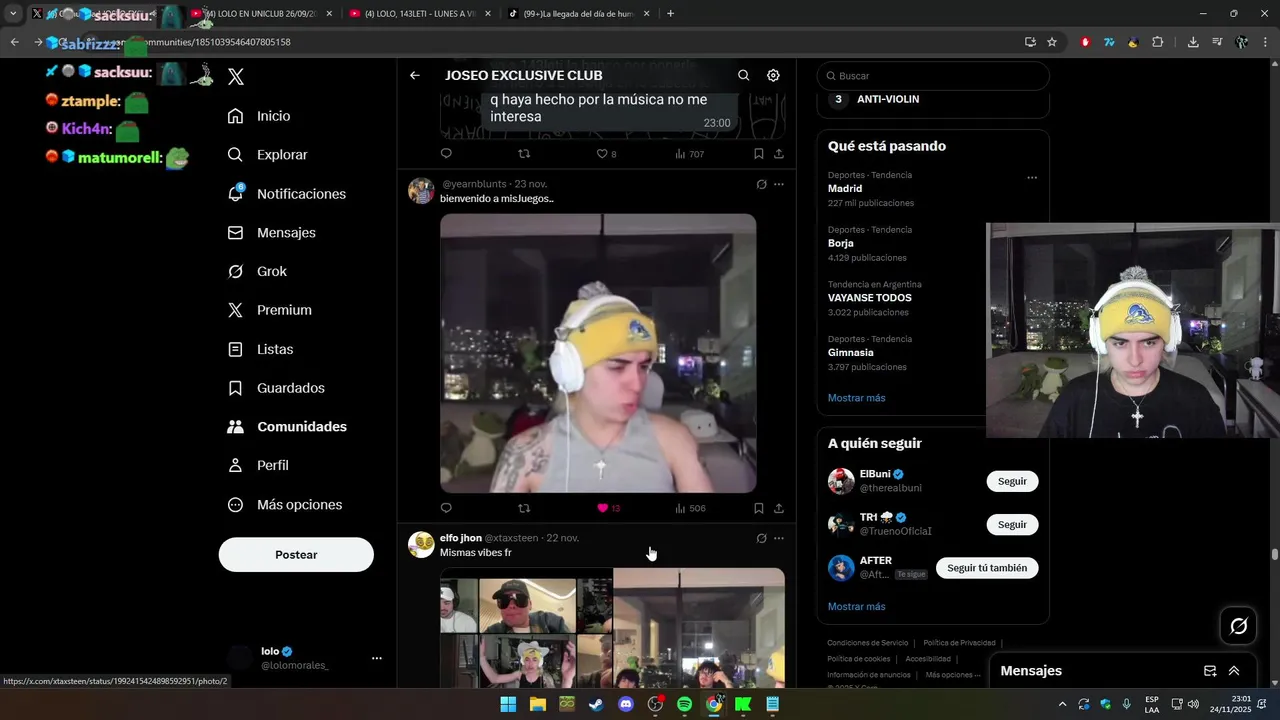1280x720 pixels.
Task: Open account menu dots next to lolo
Action: (x=377, y=658)
